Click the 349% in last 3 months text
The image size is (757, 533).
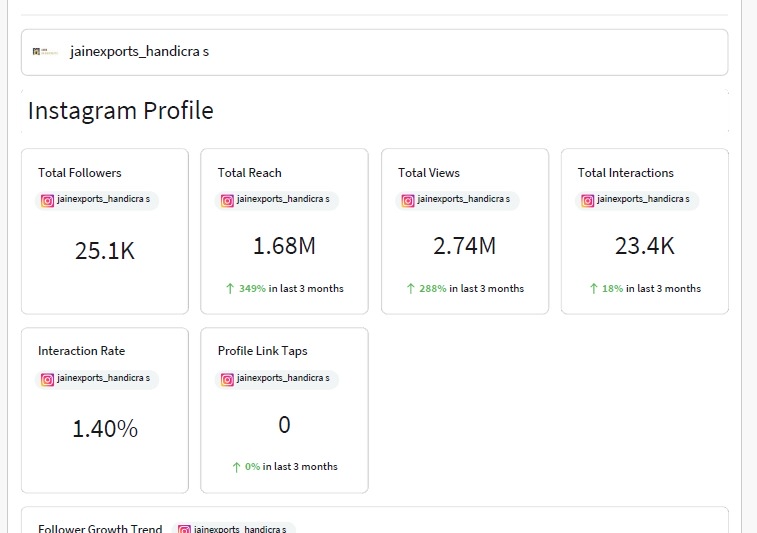click(291, 289)
